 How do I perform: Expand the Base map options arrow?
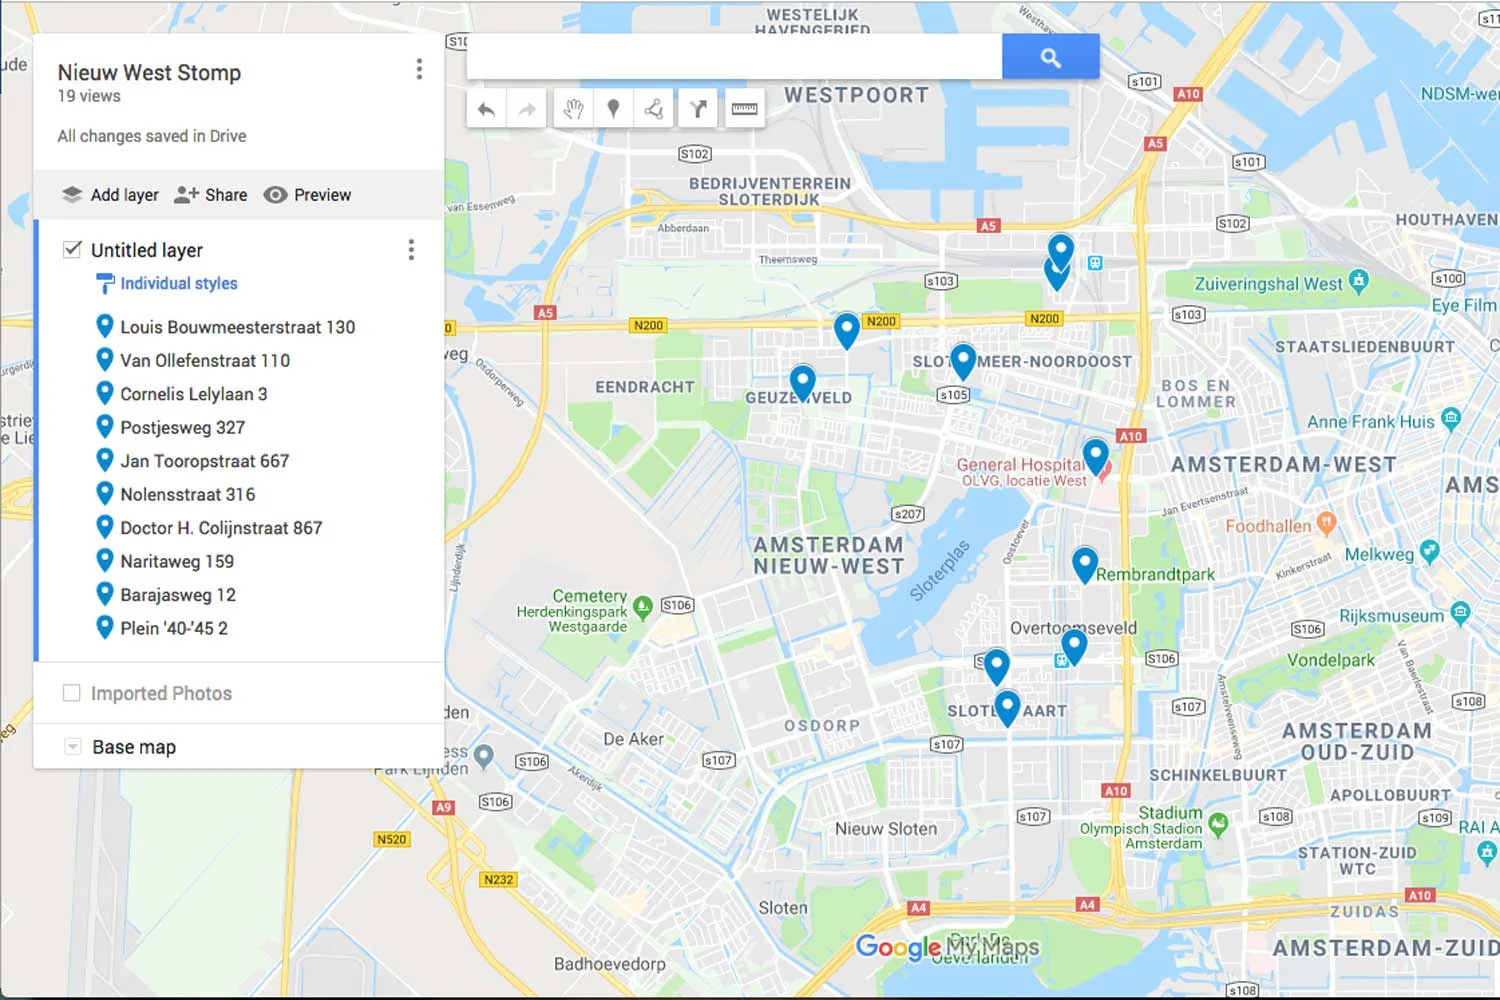coord(72,747)
